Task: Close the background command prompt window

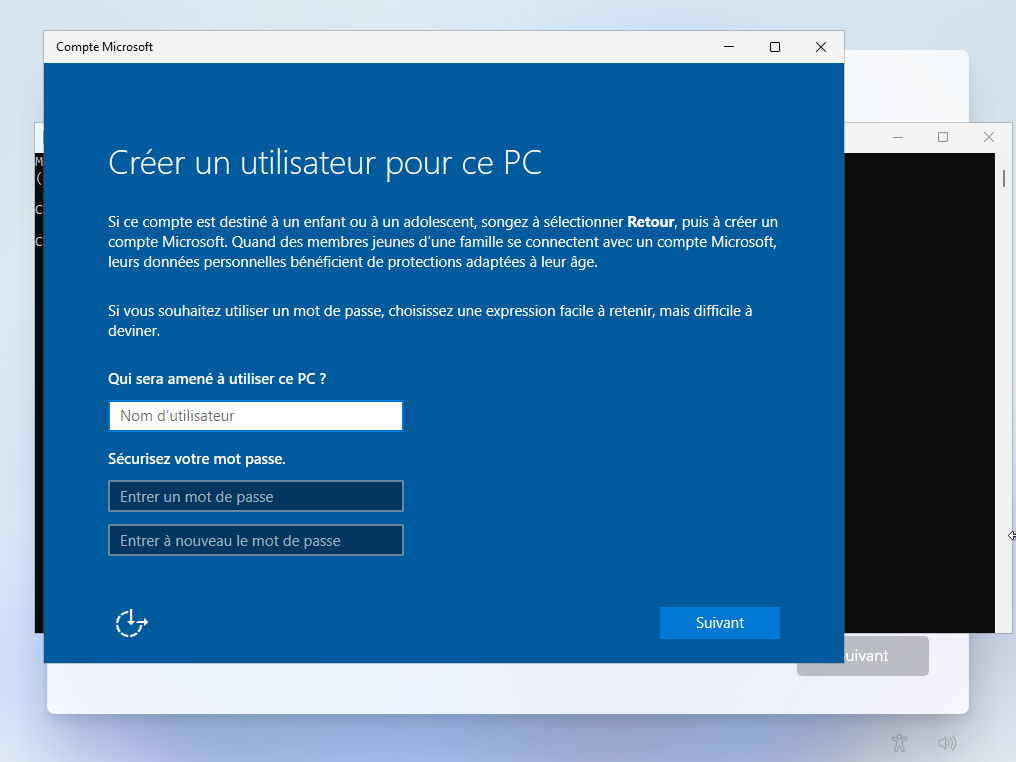Action: [988, 137]
